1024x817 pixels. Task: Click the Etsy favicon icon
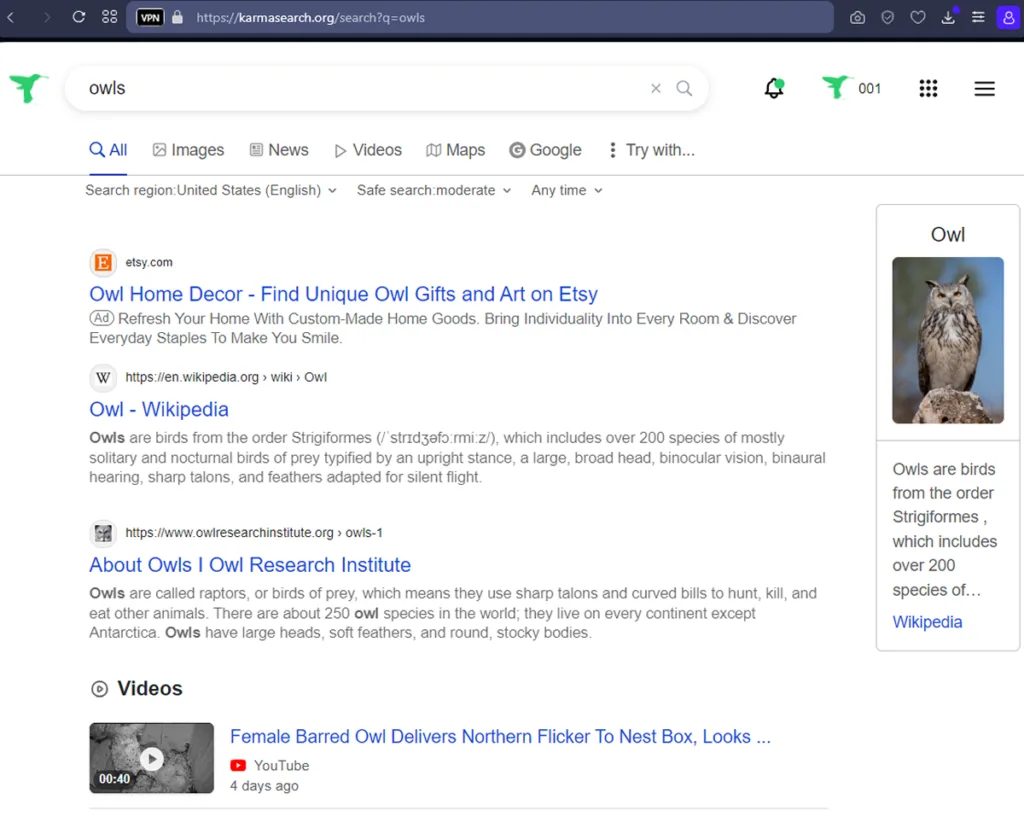(103, 263)
